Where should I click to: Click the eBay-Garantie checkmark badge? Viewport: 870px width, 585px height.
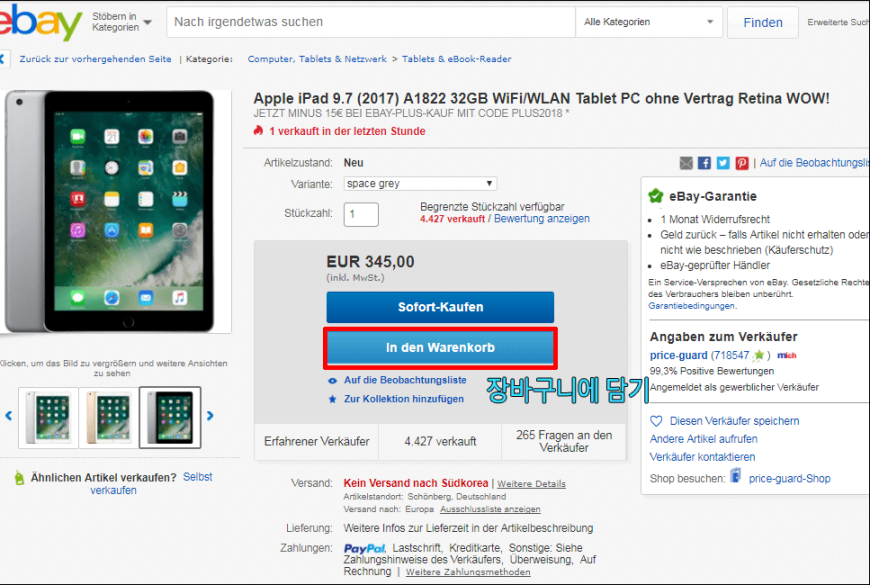point(656,196)
